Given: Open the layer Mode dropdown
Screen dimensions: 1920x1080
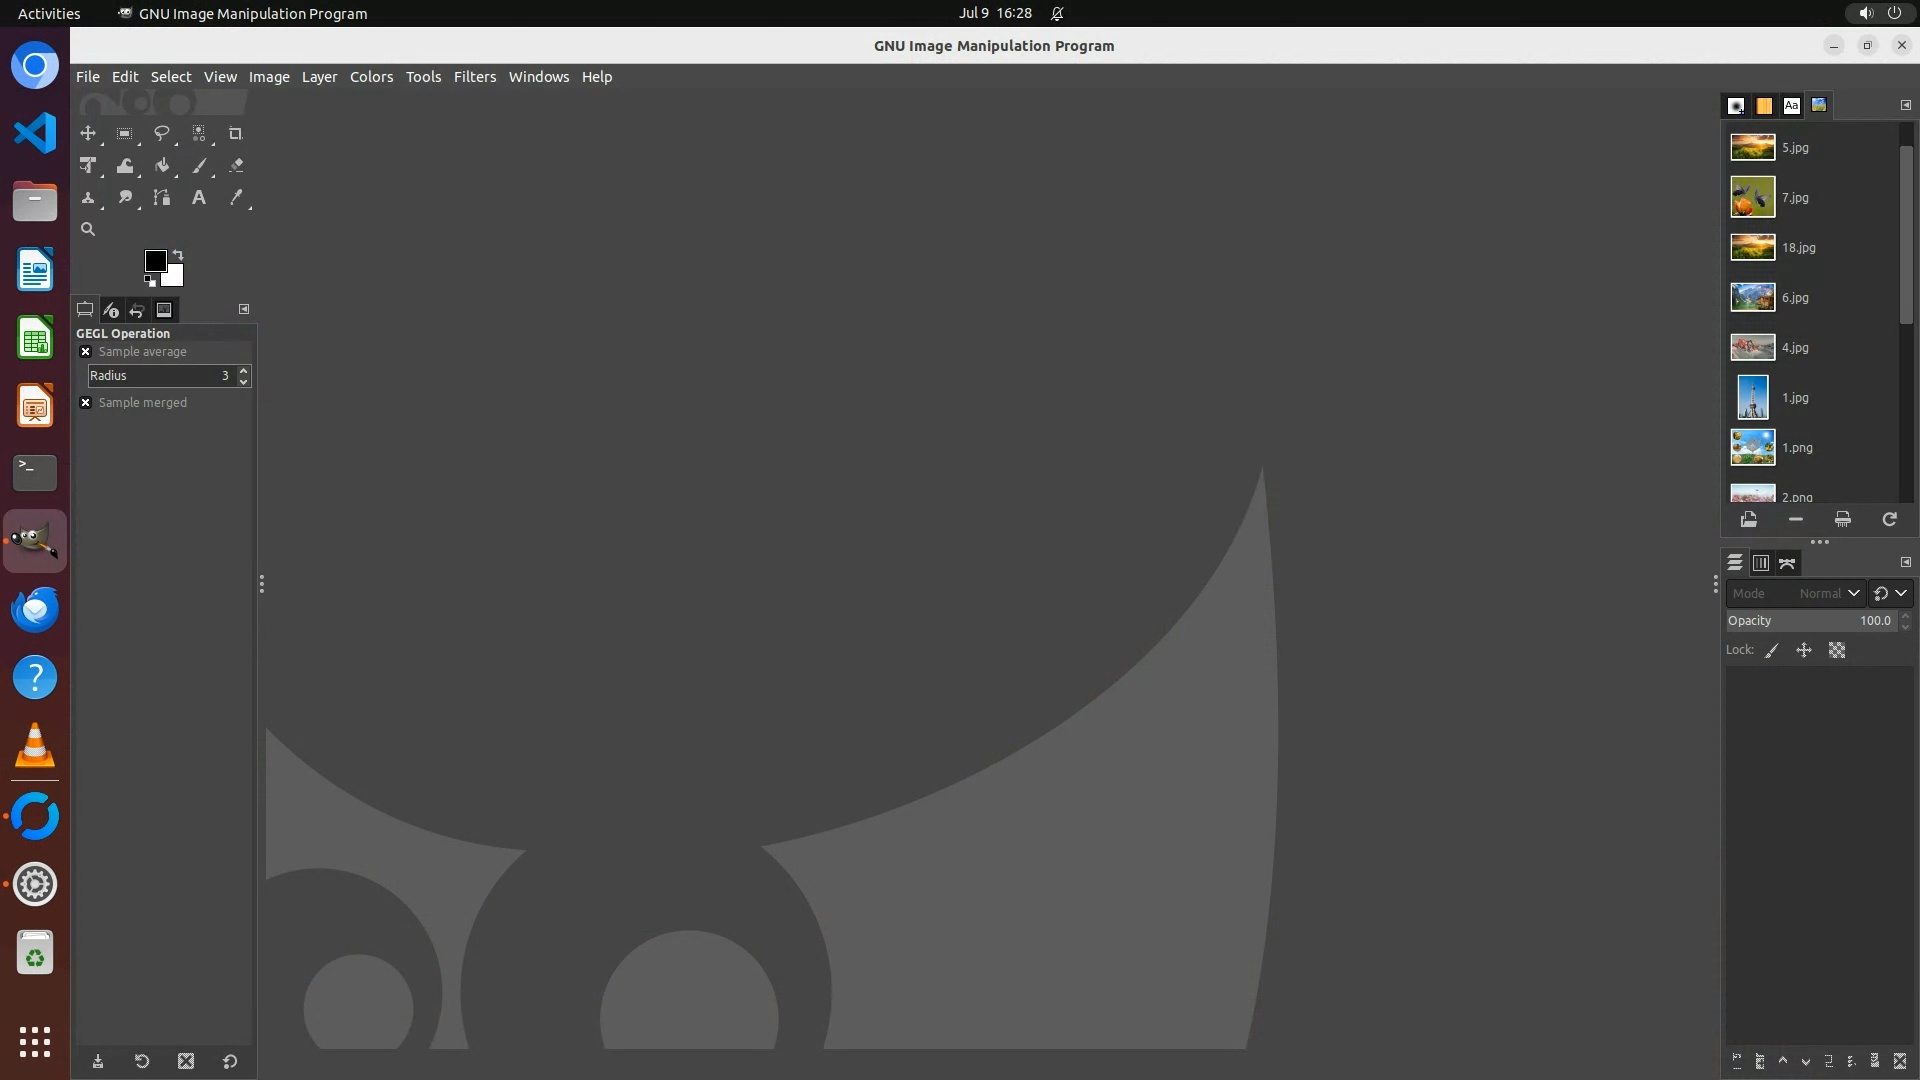Looking at the screenshot, I should (1795, 593).
